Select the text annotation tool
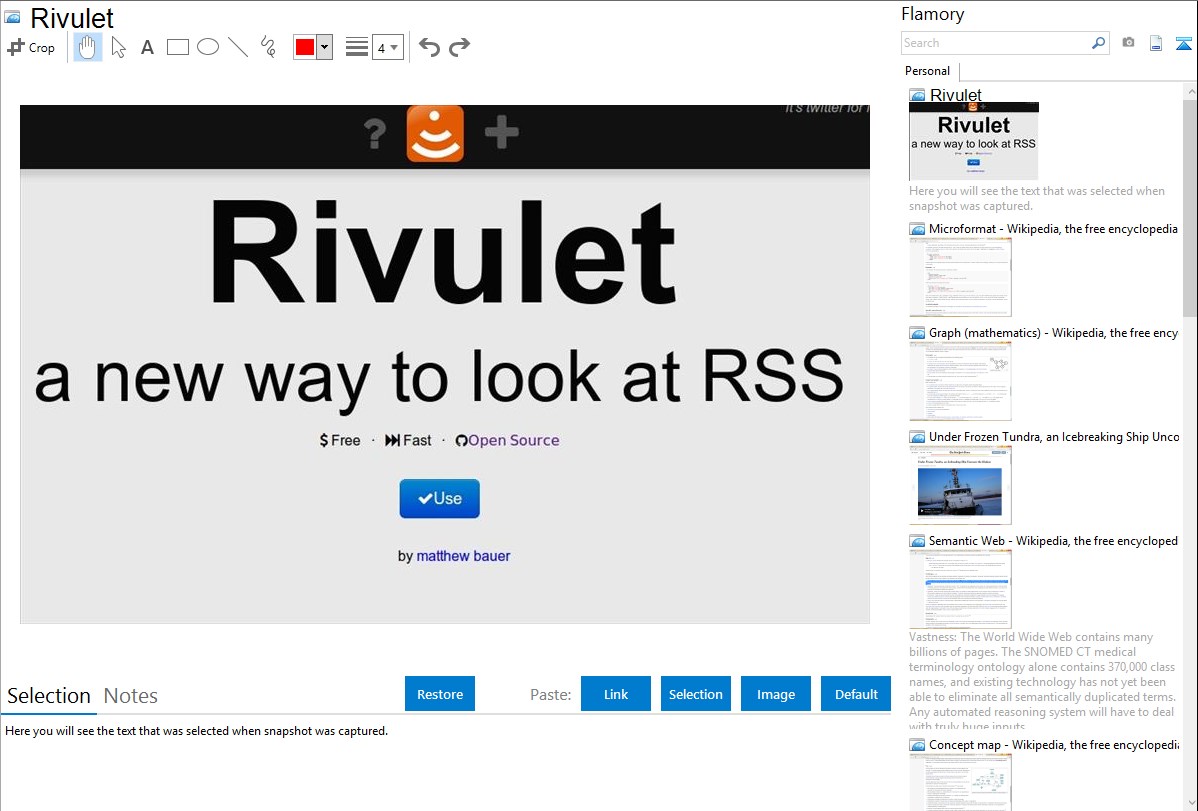Image resolution: width=1198 pixels, height=811 pixels. click(x=147, y=47)
